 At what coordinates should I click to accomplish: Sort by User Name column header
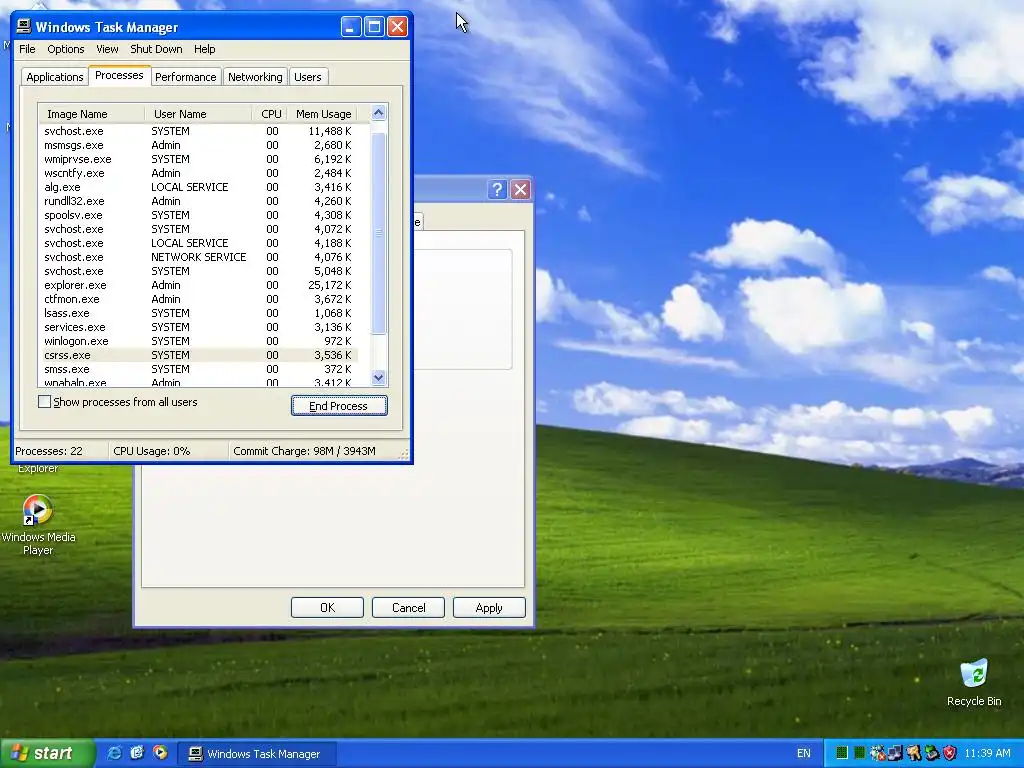pos(198,114)
